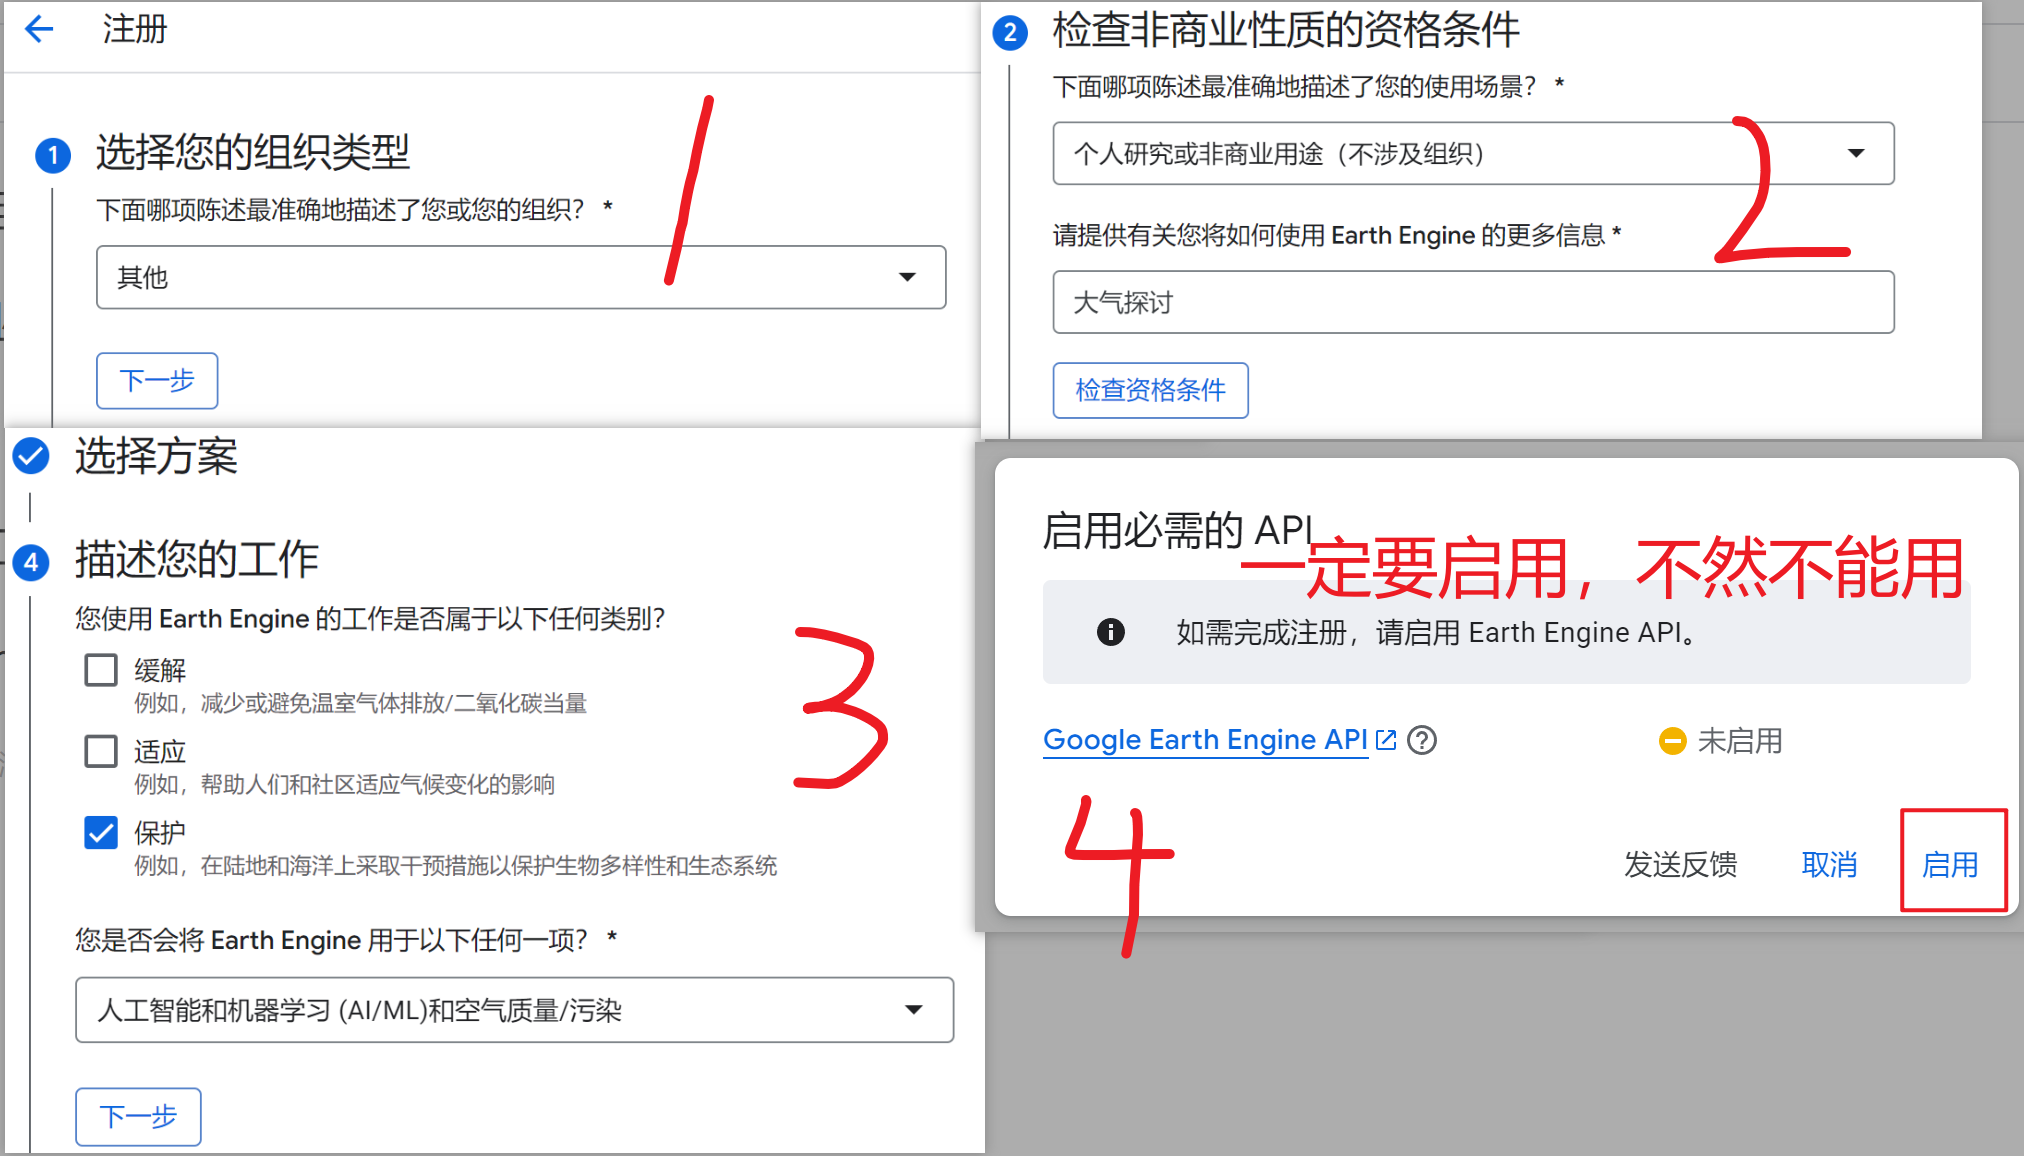Click the step 1 number circle icon
Viewport: 2024px width, 1156px height.
point(53,156)
